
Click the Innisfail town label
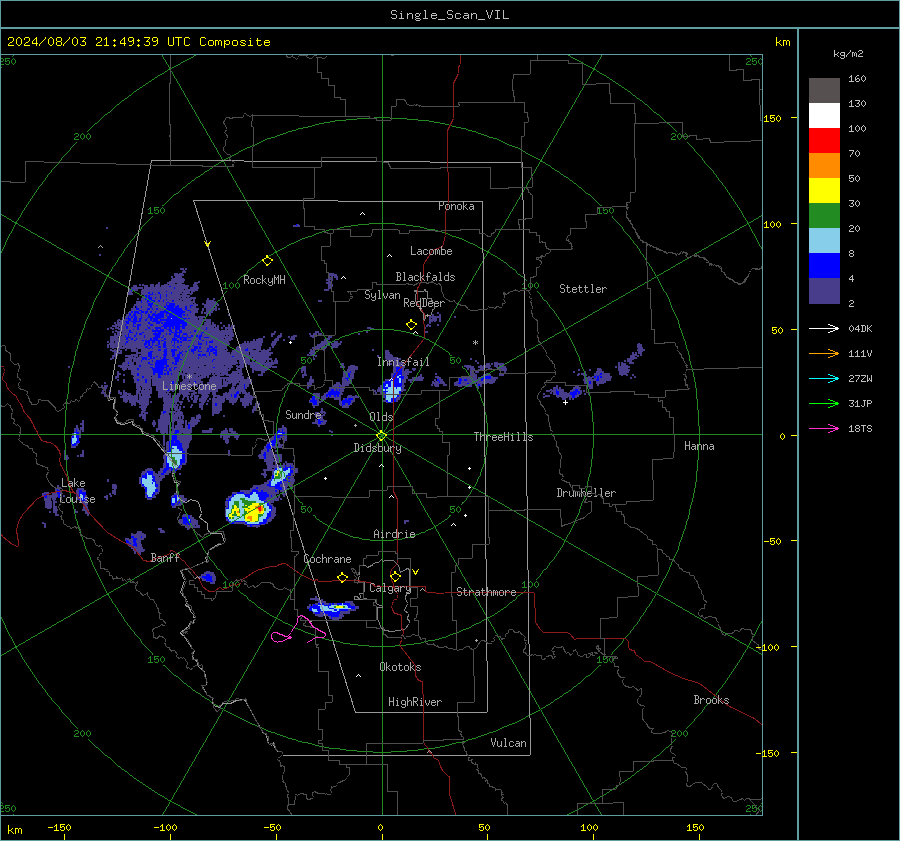tap(403, 362)
